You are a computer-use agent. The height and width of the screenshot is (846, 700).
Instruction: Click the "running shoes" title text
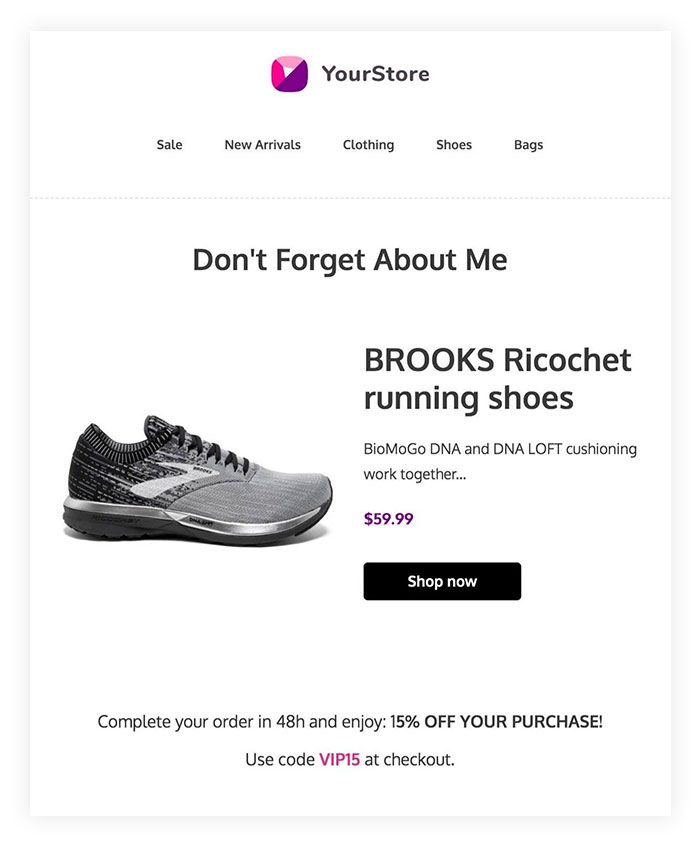468,398
